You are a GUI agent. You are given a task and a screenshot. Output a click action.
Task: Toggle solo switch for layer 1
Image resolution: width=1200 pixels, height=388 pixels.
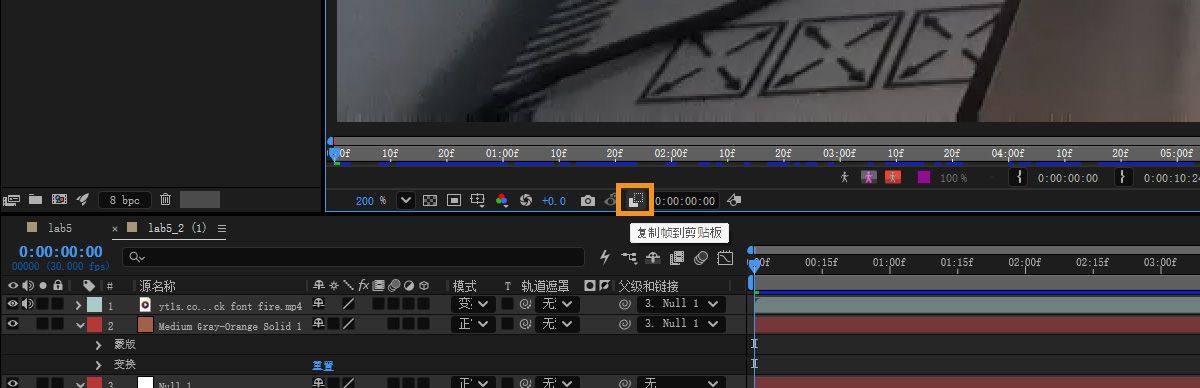tap(43, 304)
